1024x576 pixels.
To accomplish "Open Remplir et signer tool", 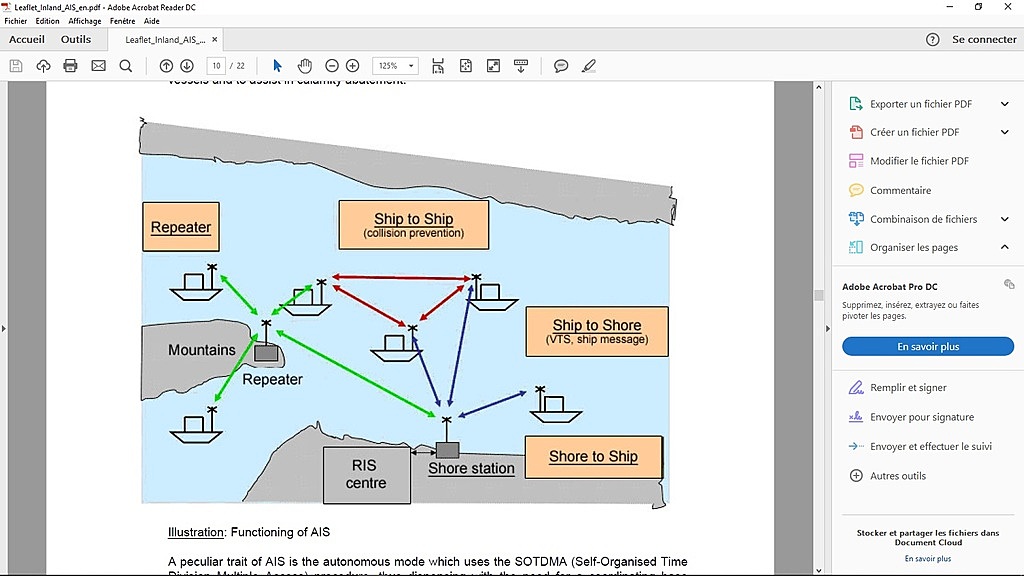I will click(x=908, y=387).
